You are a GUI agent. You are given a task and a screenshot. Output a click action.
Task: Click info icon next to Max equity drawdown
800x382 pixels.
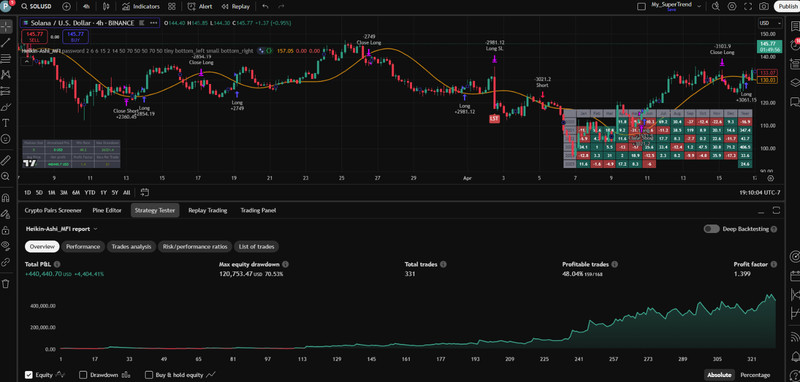[285, 264]
